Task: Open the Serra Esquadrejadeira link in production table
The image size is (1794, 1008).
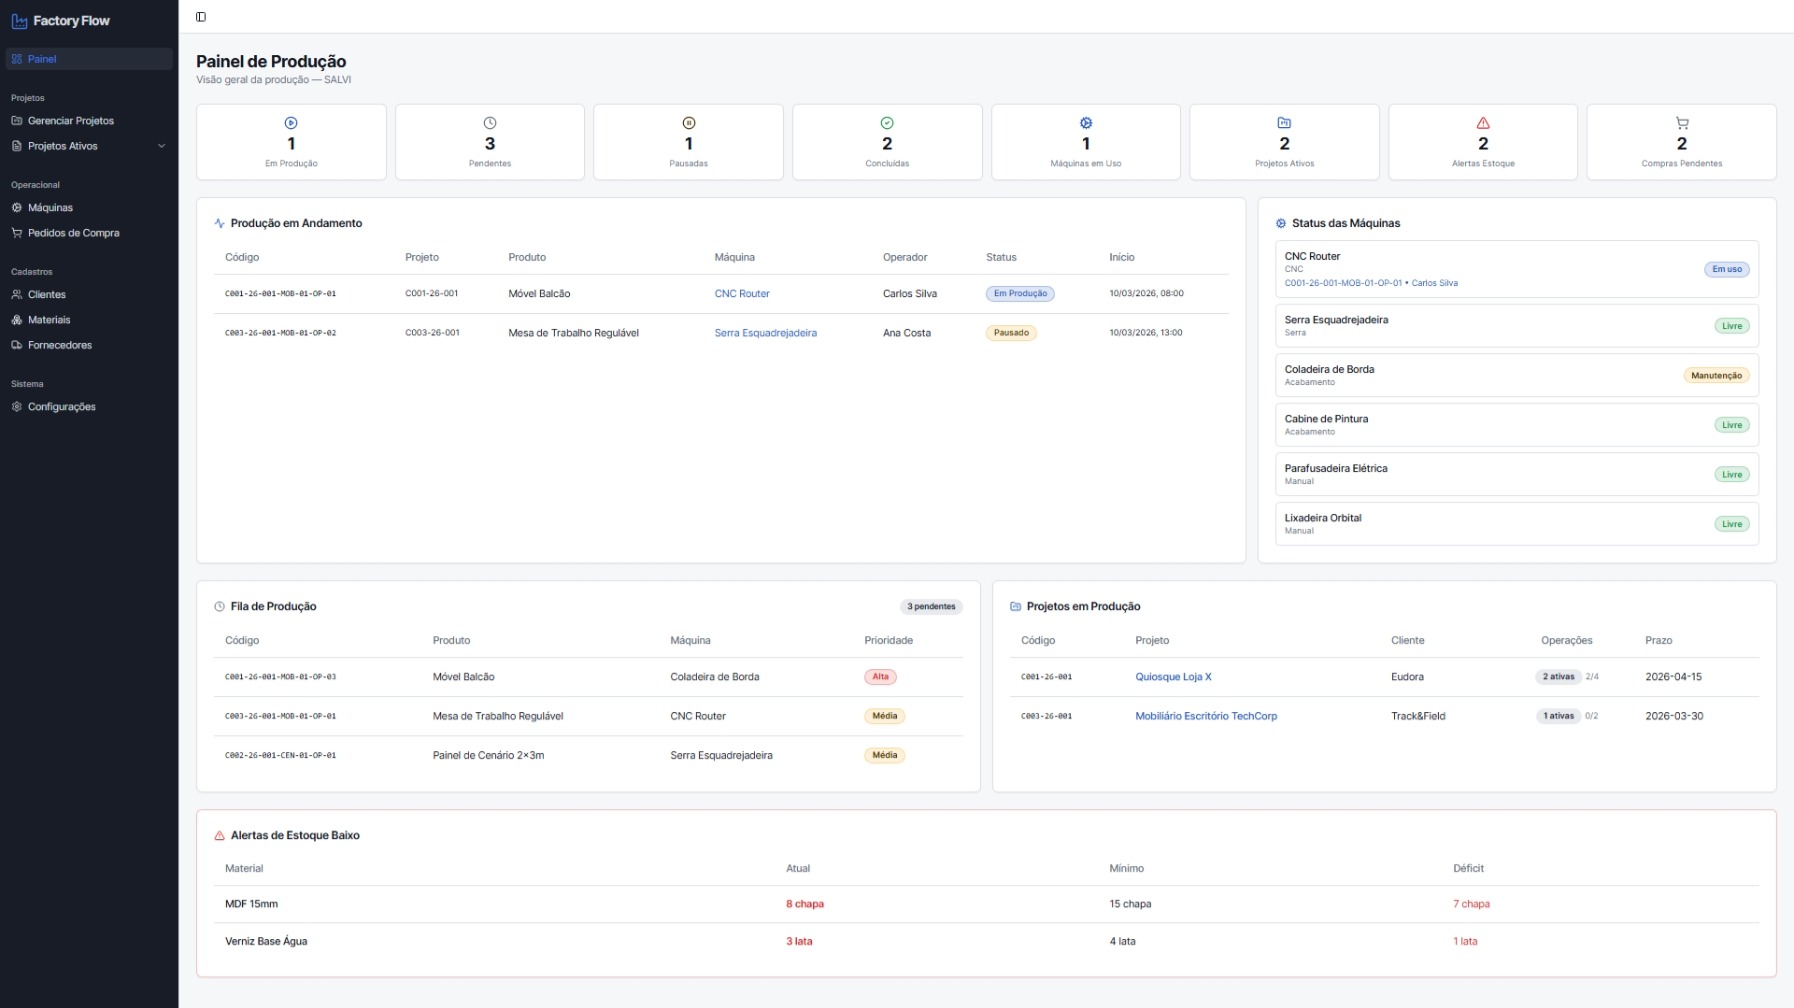Action: [x=765, y=333]
